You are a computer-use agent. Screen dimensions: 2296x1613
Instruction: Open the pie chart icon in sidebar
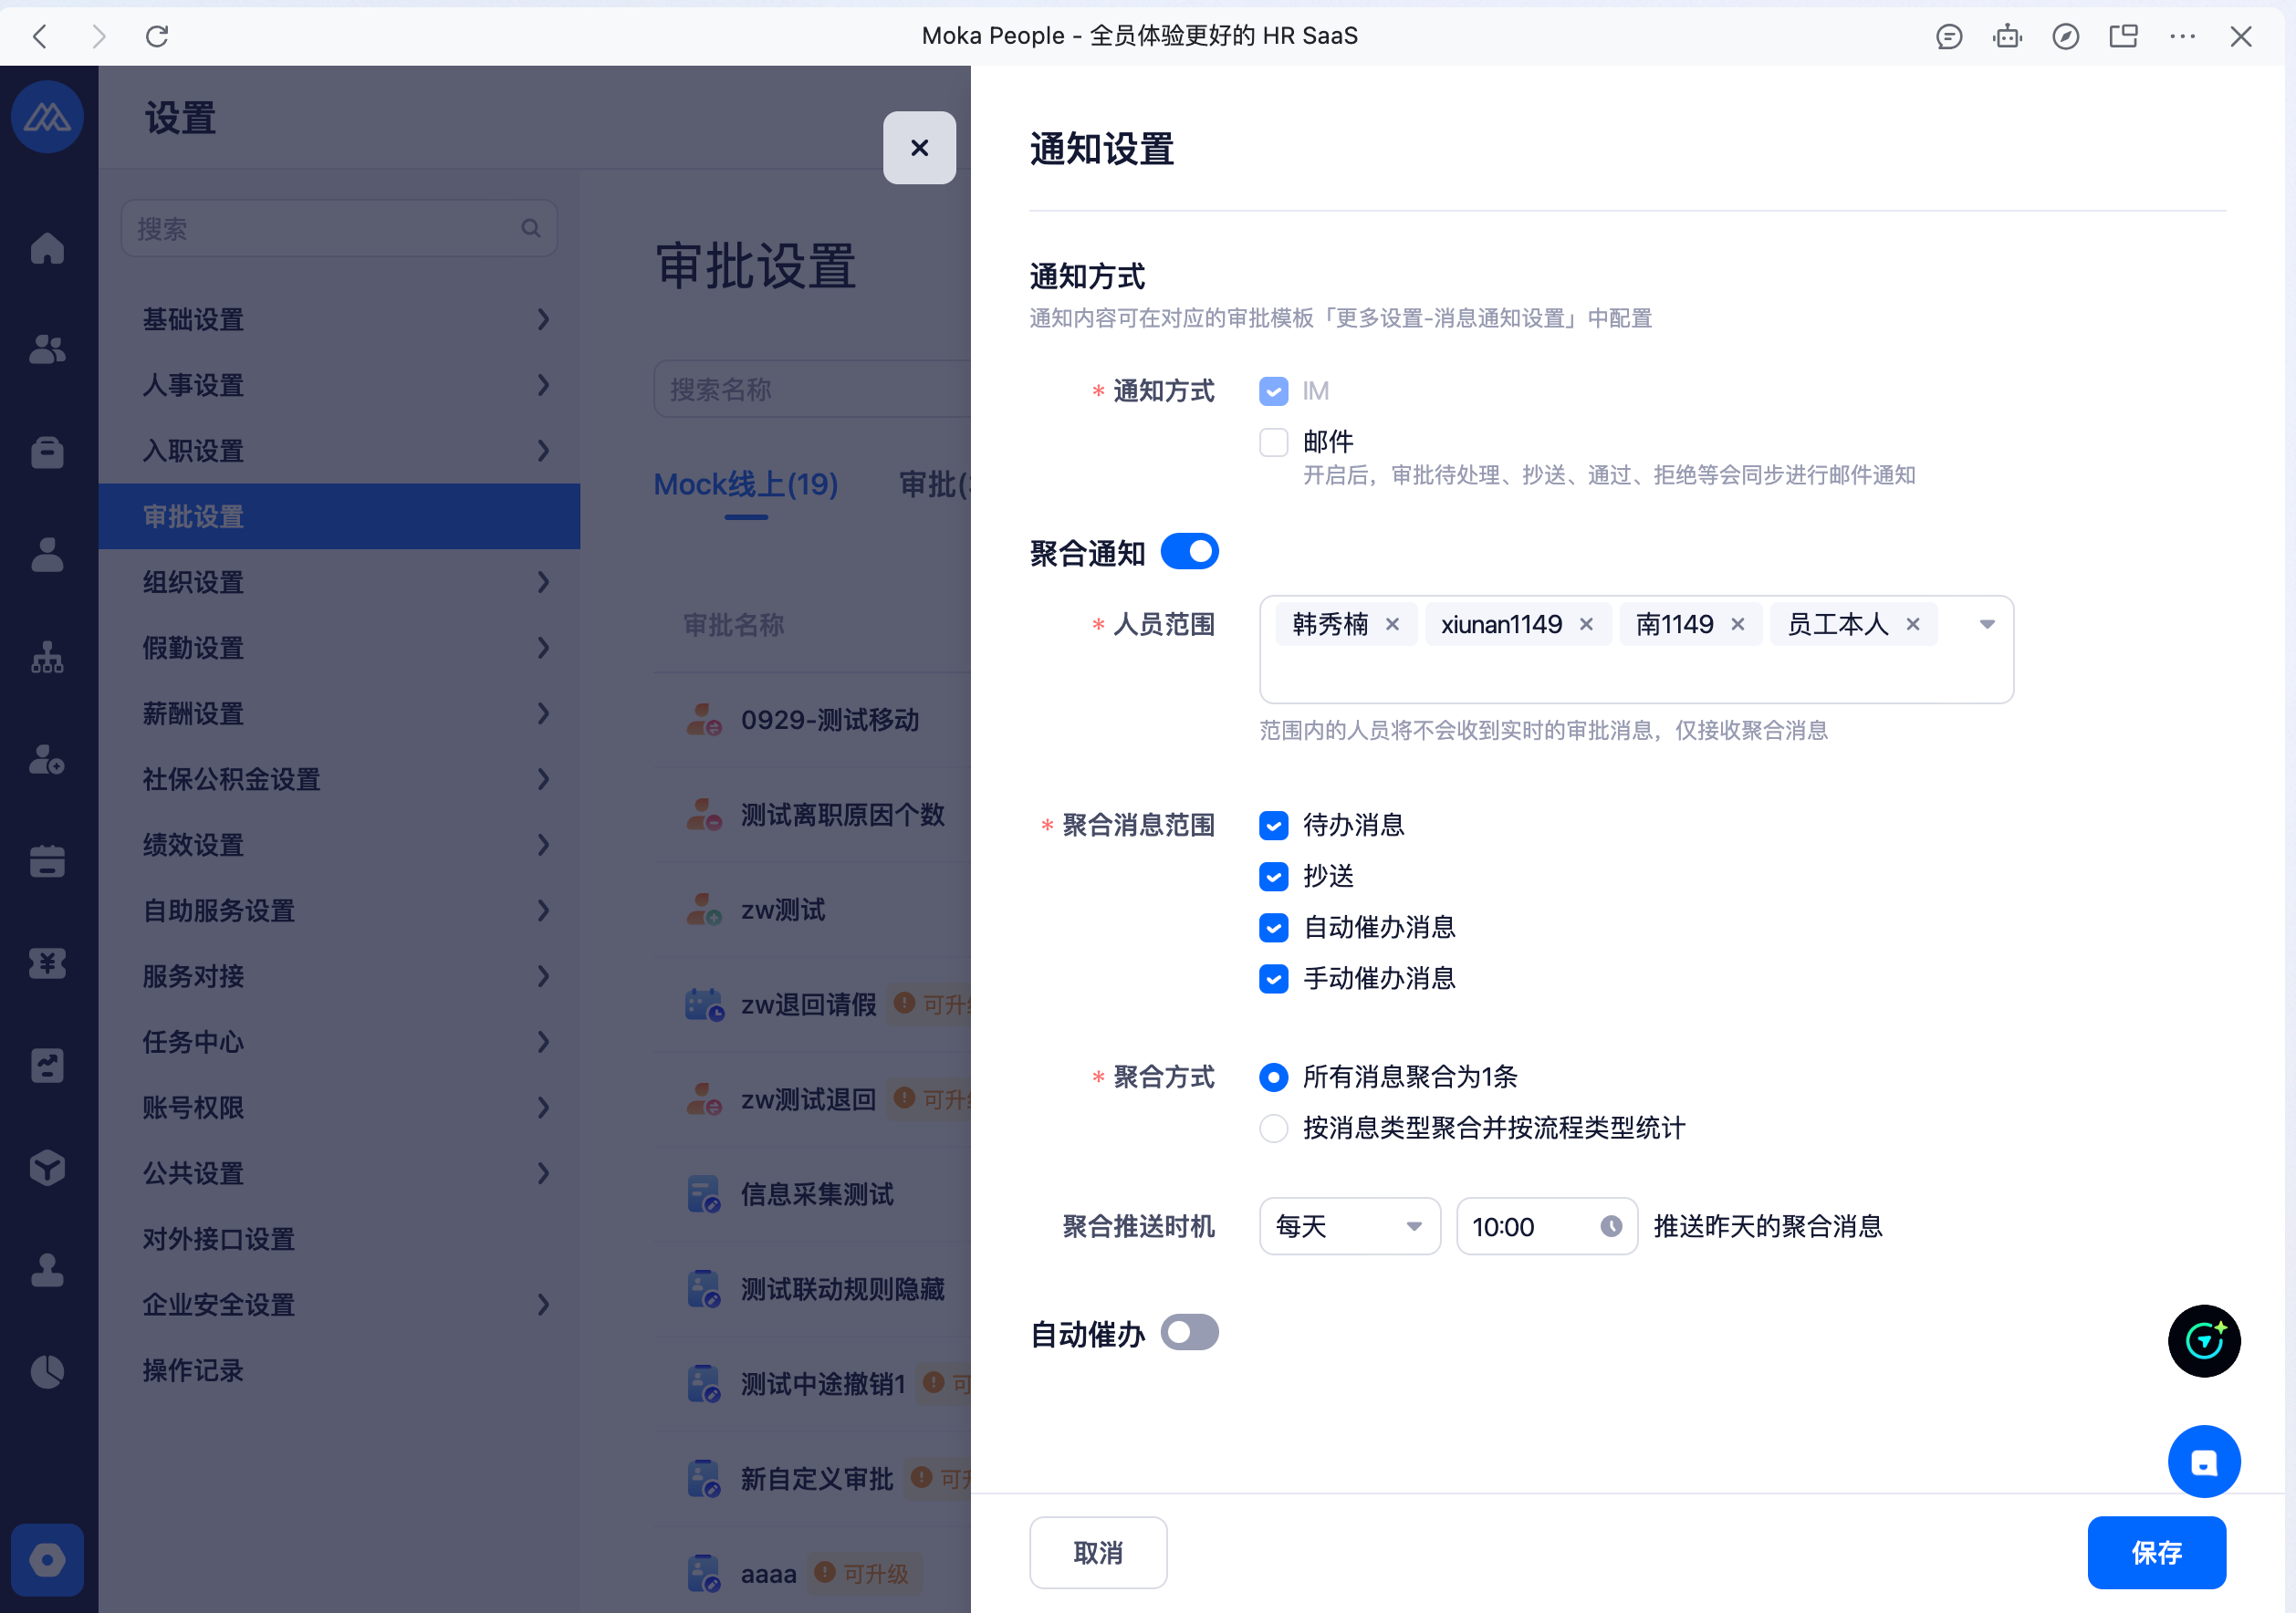click(47, 1371)
